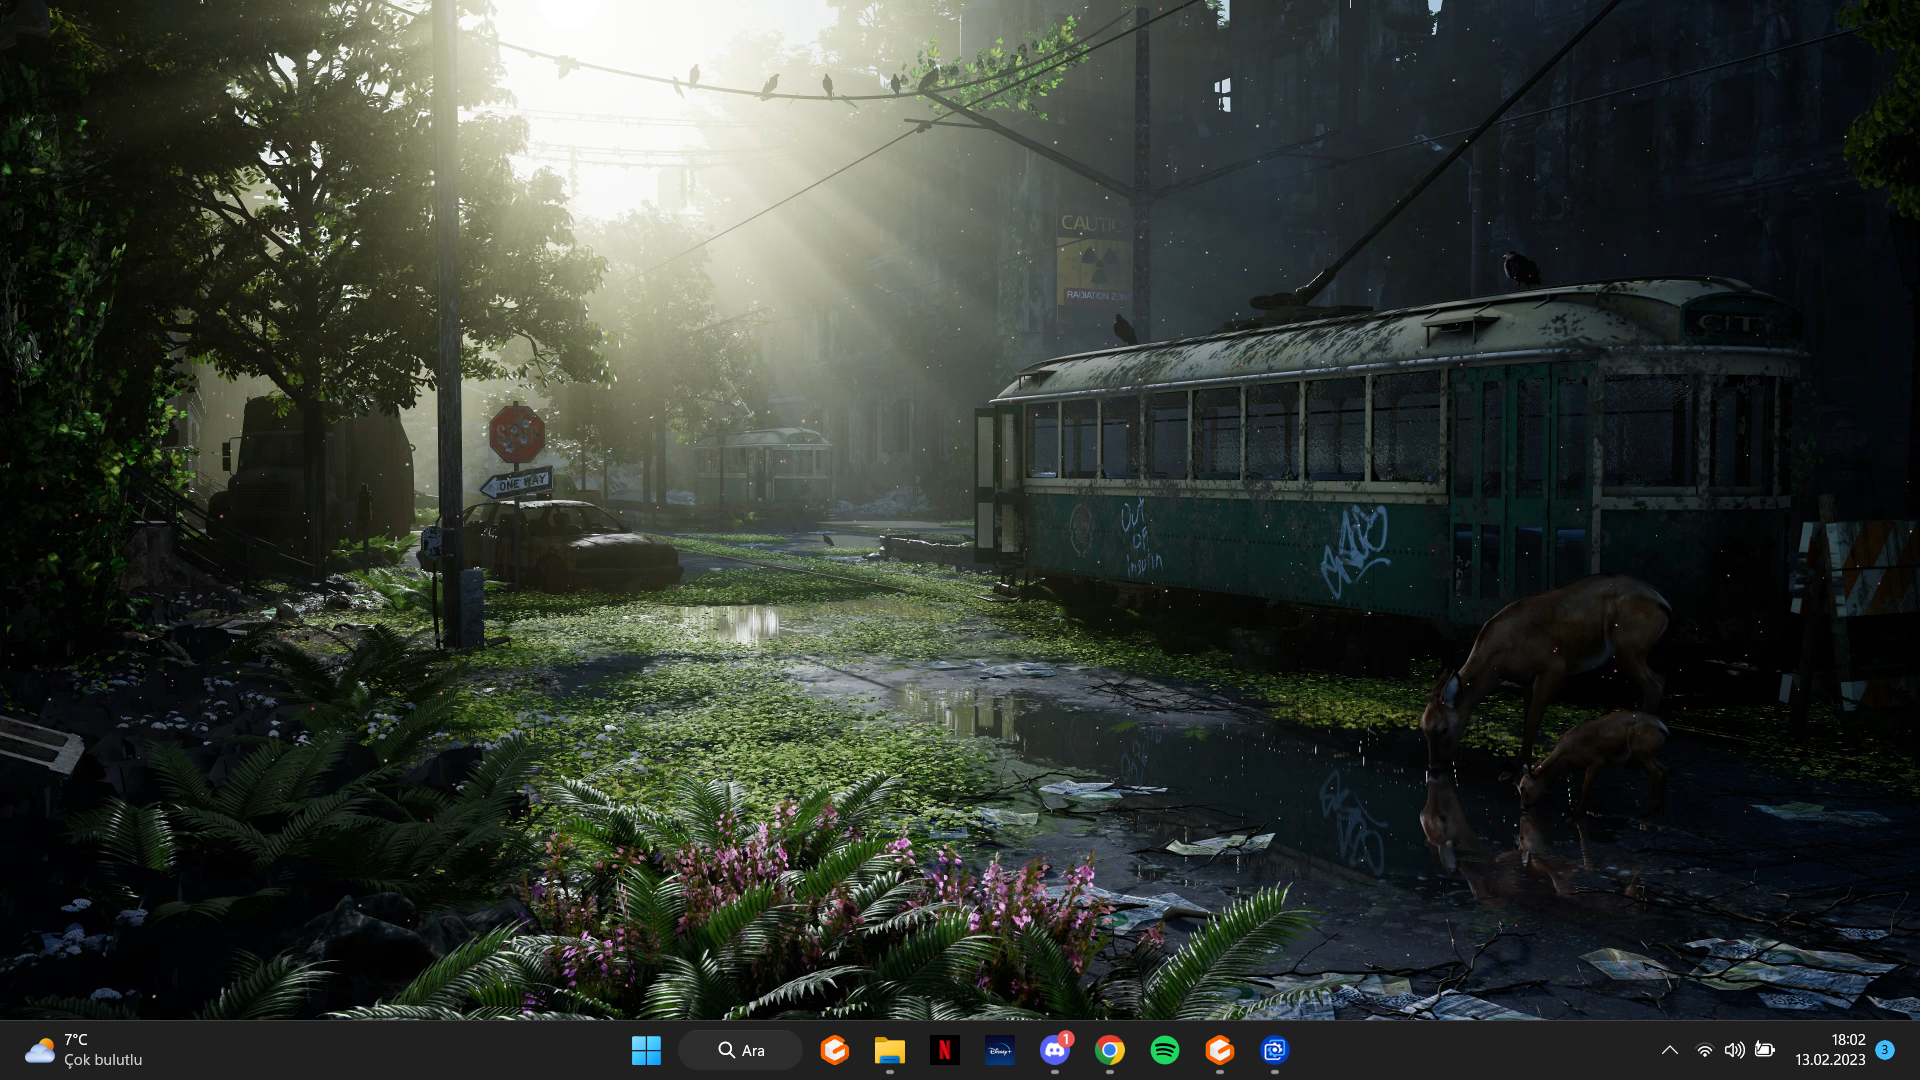This screenshot has height=1080, width=1920.
Task: Open the Windows Start menu
Action: coord(646,1050)
